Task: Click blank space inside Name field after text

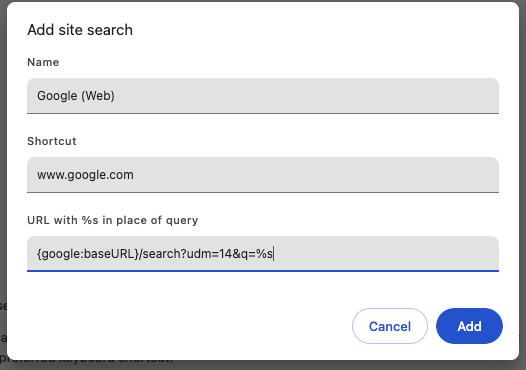Action: pos(302,96)
